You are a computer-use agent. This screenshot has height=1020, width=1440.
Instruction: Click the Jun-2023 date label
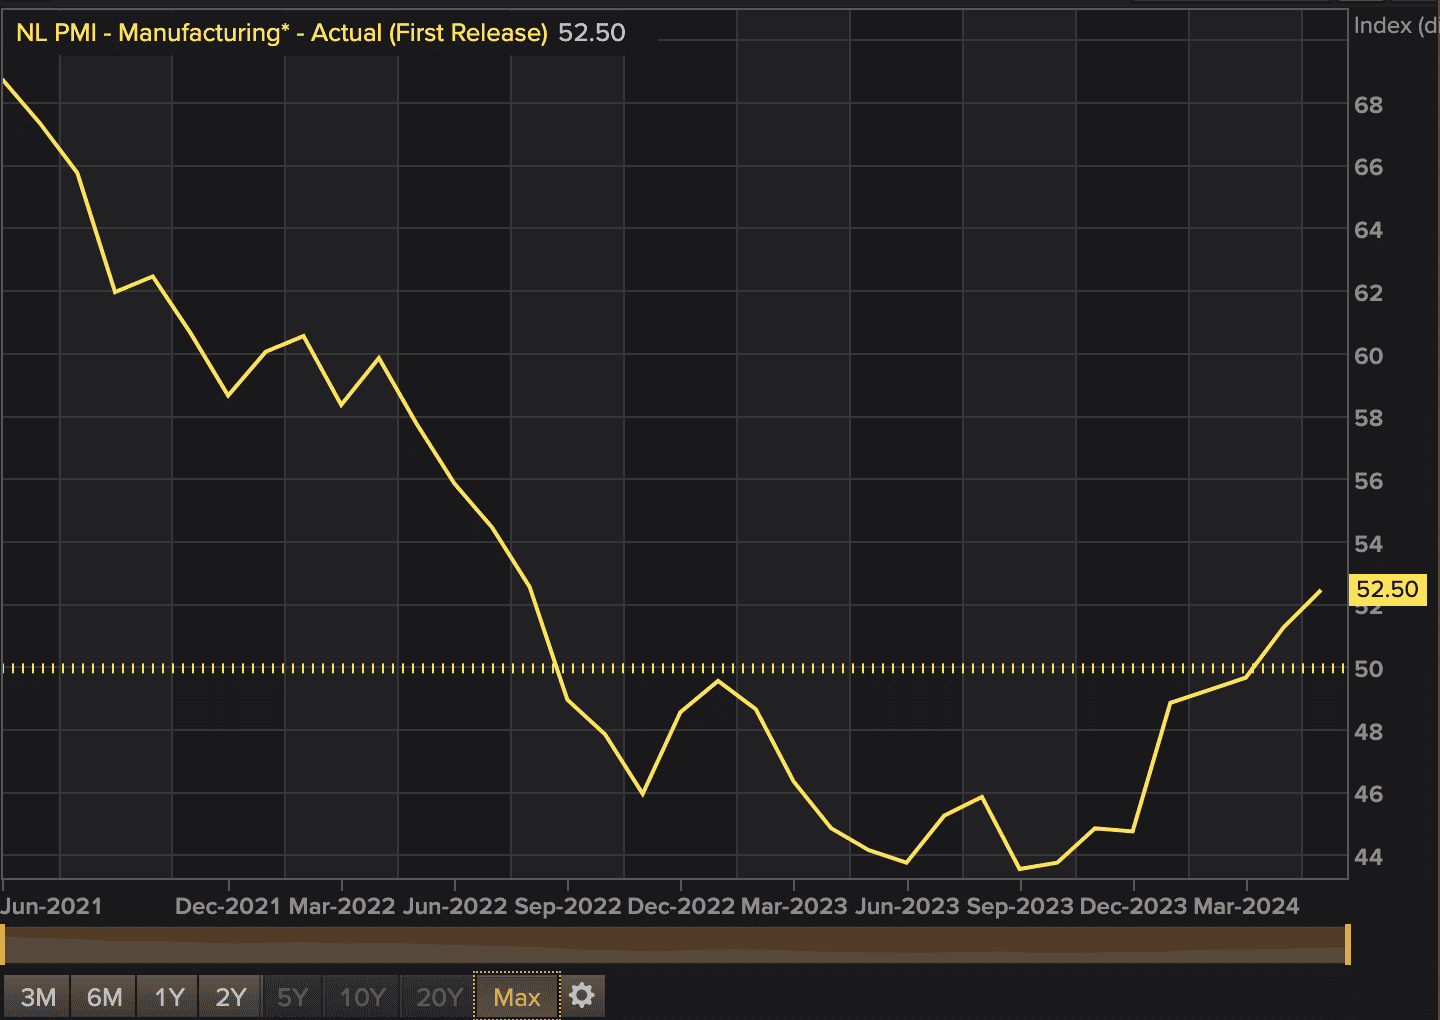tap(908, 906)
